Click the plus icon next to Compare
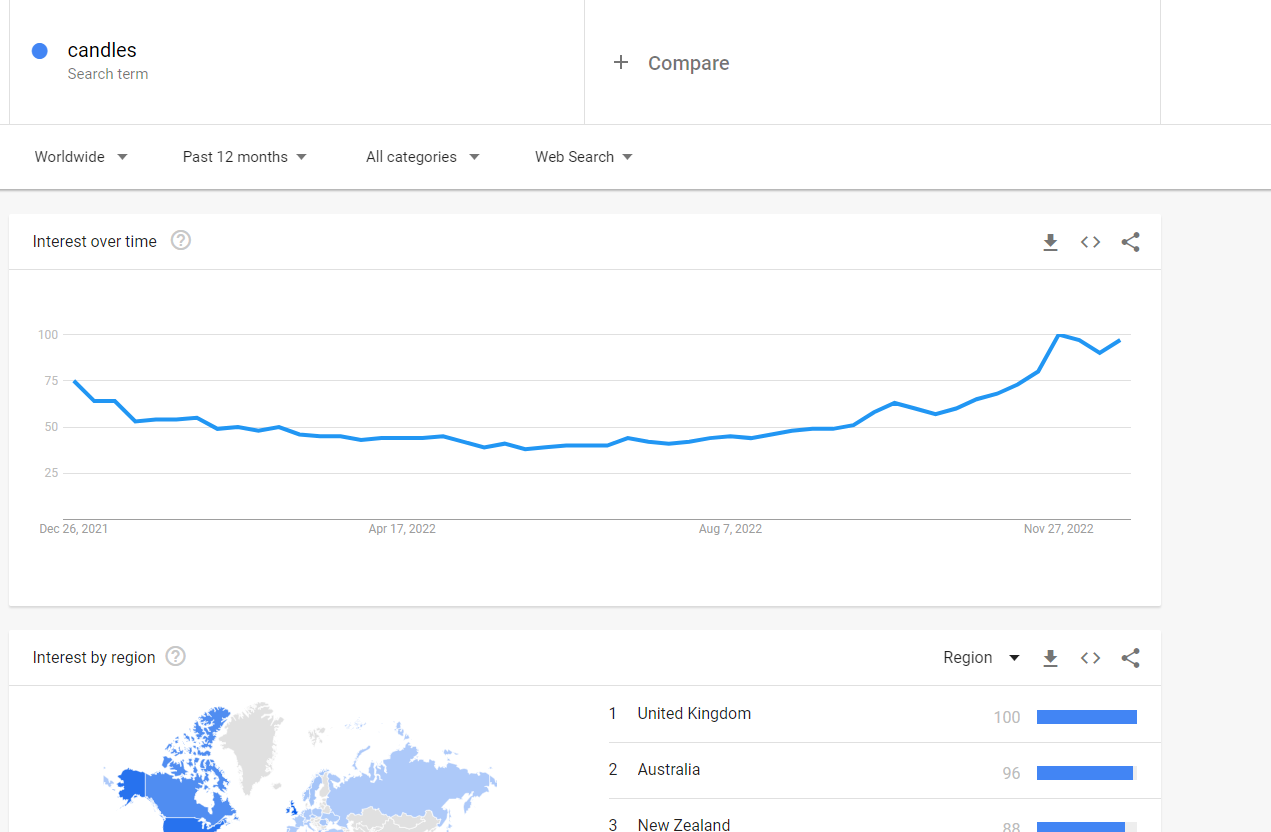The width and height of the screenshot is (1271, 832). tap(621, 62)
